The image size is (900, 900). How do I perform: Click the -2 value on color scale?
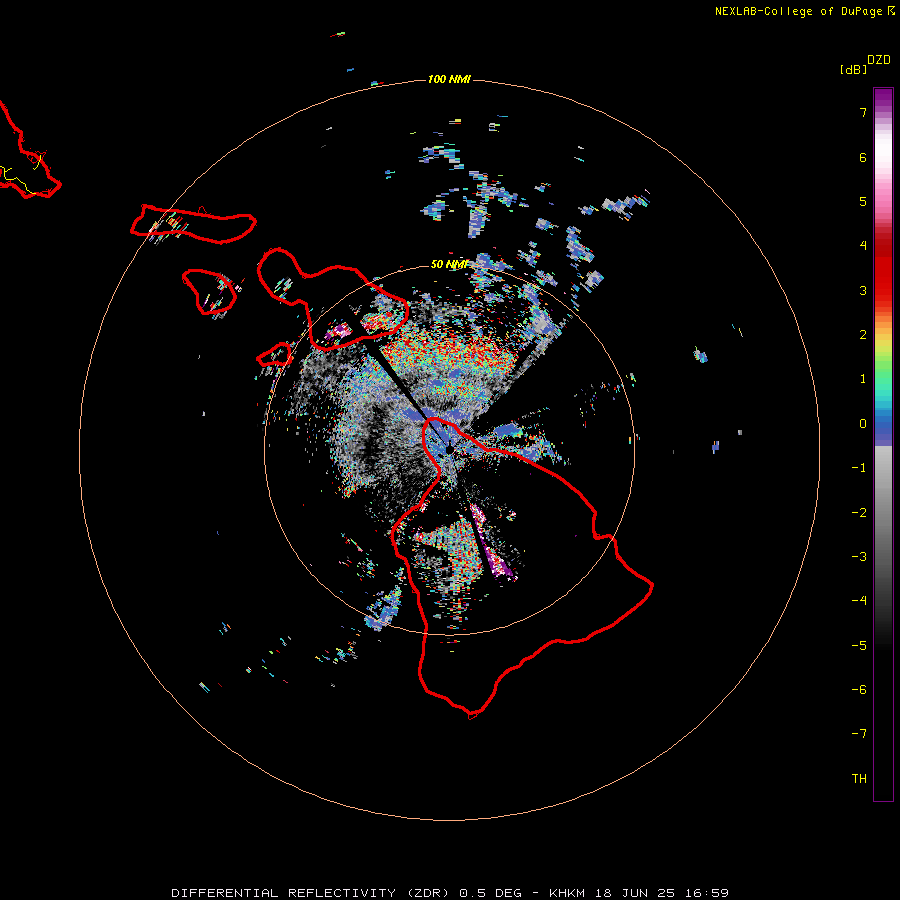tap(859, 513)
